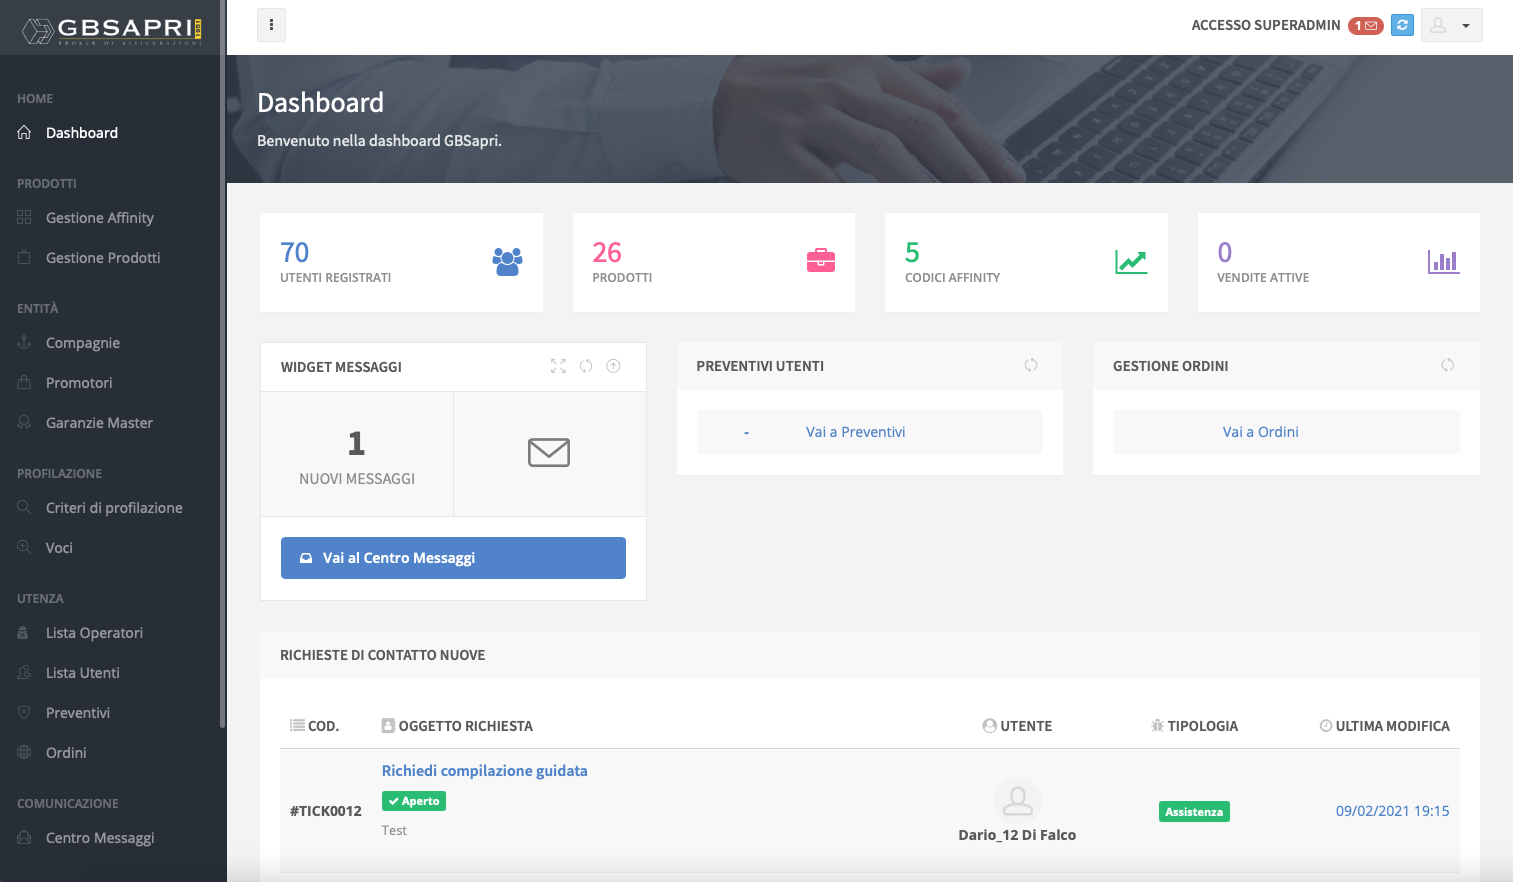Collapse the Widget Messaggi panel
The height and width of the screenshot is (882, 1513).
click(613, 366)
